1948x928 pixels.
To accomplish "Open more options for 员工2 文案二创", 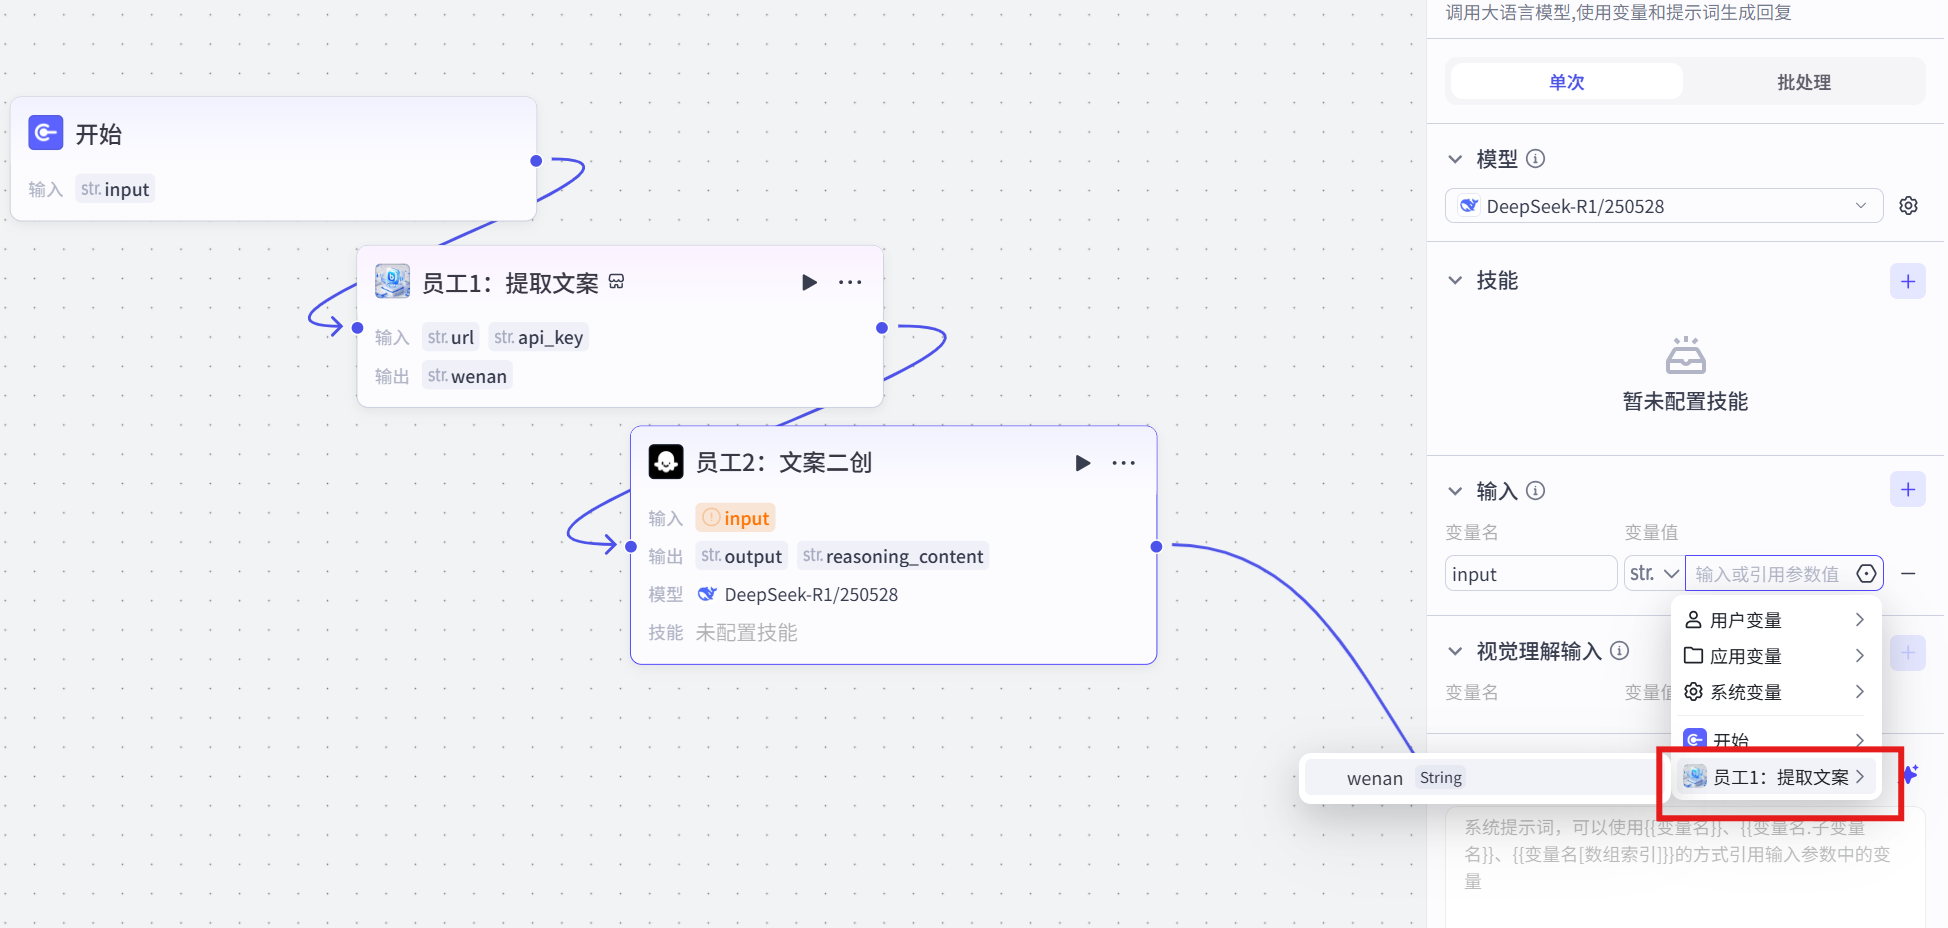I will pyautogui.click(x=1124, y=463).
